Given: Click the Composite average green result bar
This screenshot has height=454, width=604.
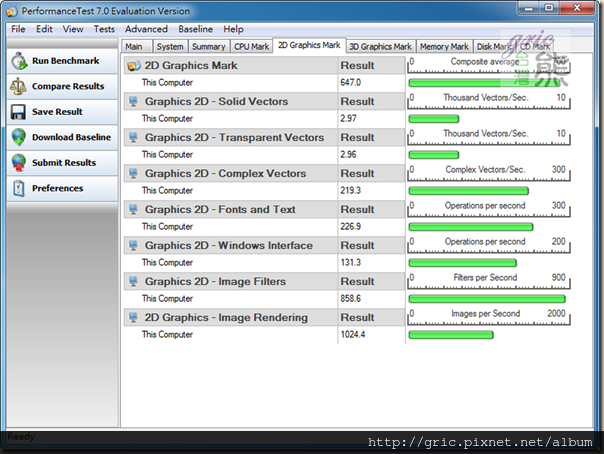Looking at the screenshot, I should 484,83.
